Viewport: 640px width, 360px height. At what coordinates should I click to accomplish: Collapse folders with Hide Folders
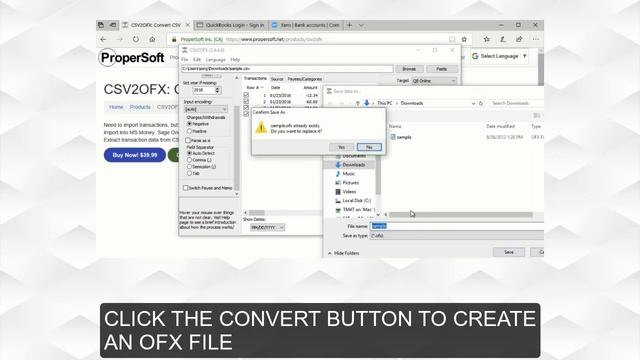(343, 253)
